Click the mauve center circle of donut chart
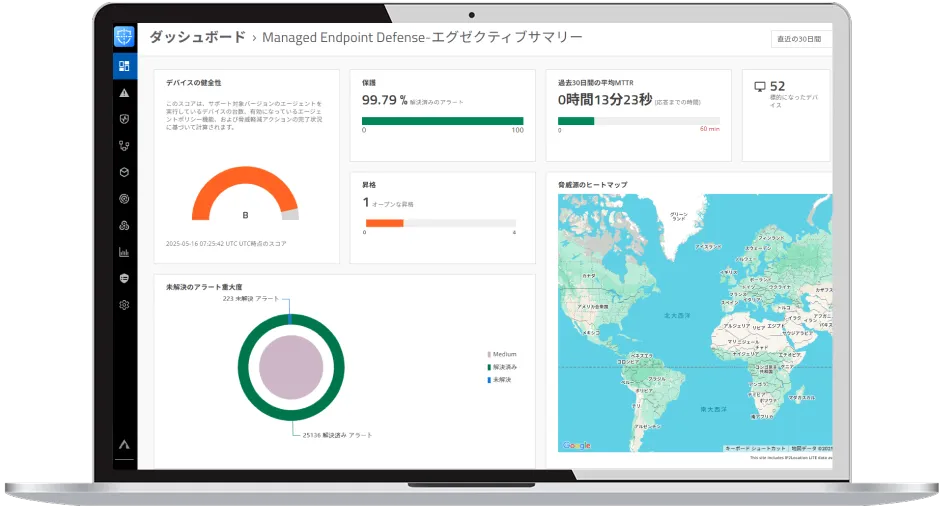 click(x=291, y=367)
